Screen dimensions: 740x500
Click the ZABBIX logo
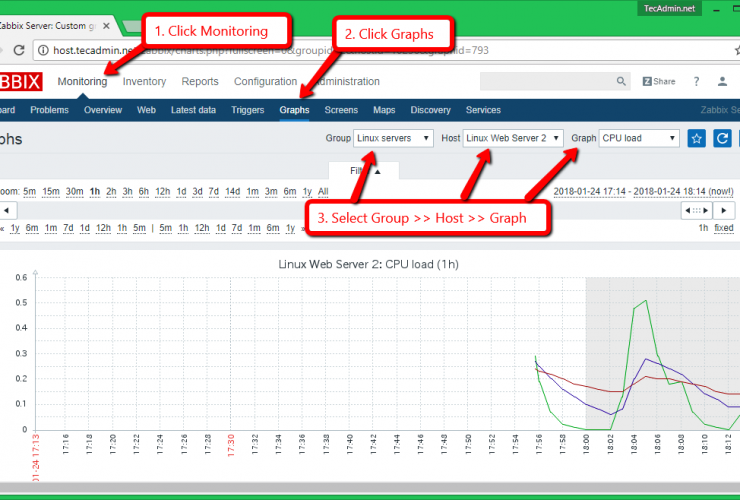pyautogui.click(x=20, y=82)
